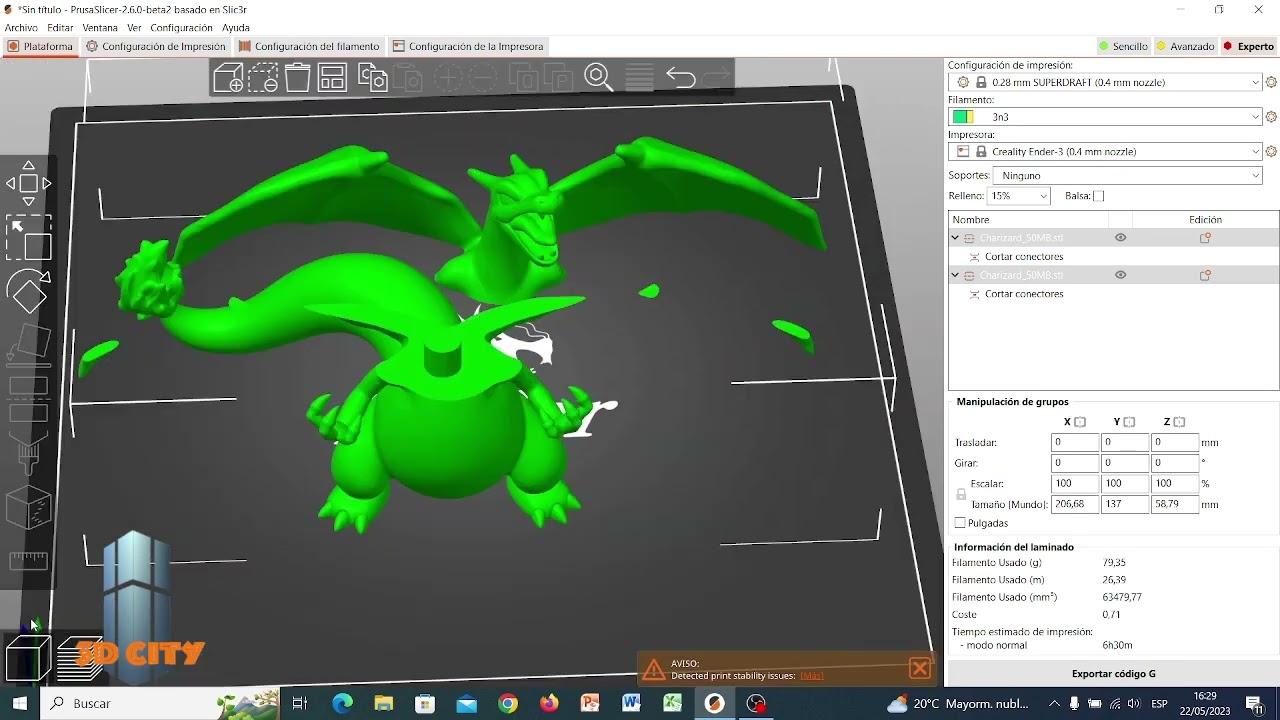The height and width of the screenshot is (720, 1280).
Task: Click the Más link in the warning
Action: pos(812,676)
